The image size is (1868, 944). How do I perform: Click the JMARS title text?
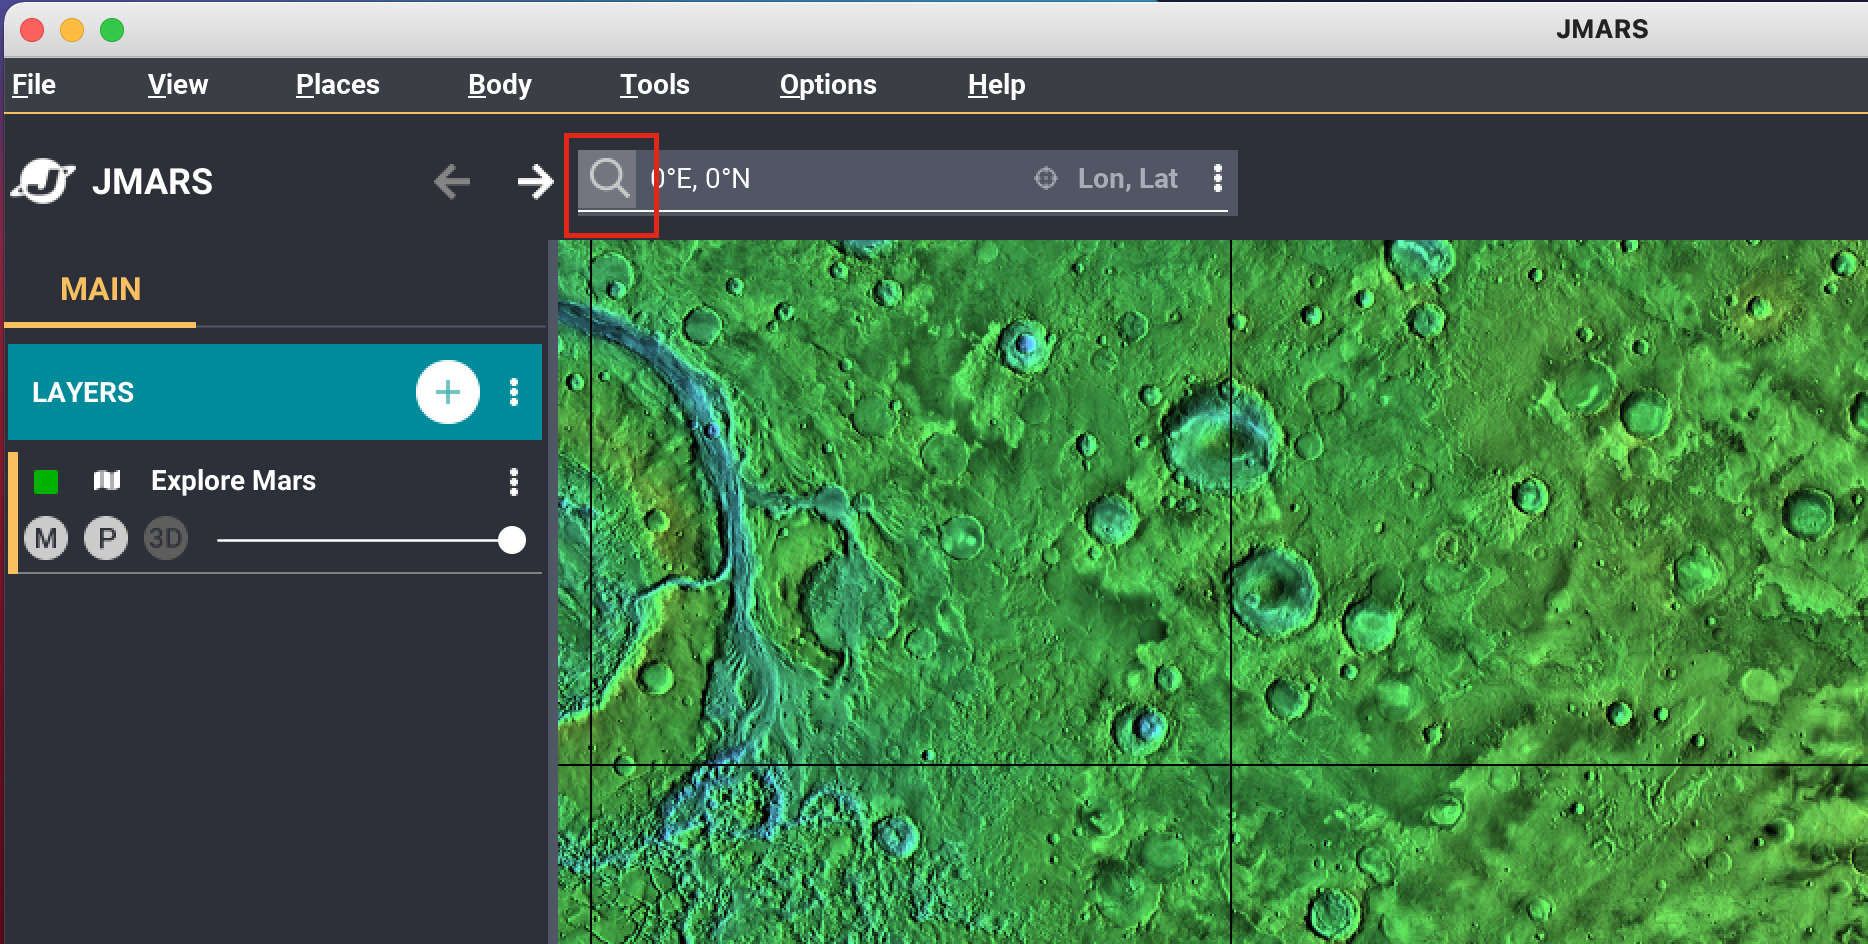153,181
